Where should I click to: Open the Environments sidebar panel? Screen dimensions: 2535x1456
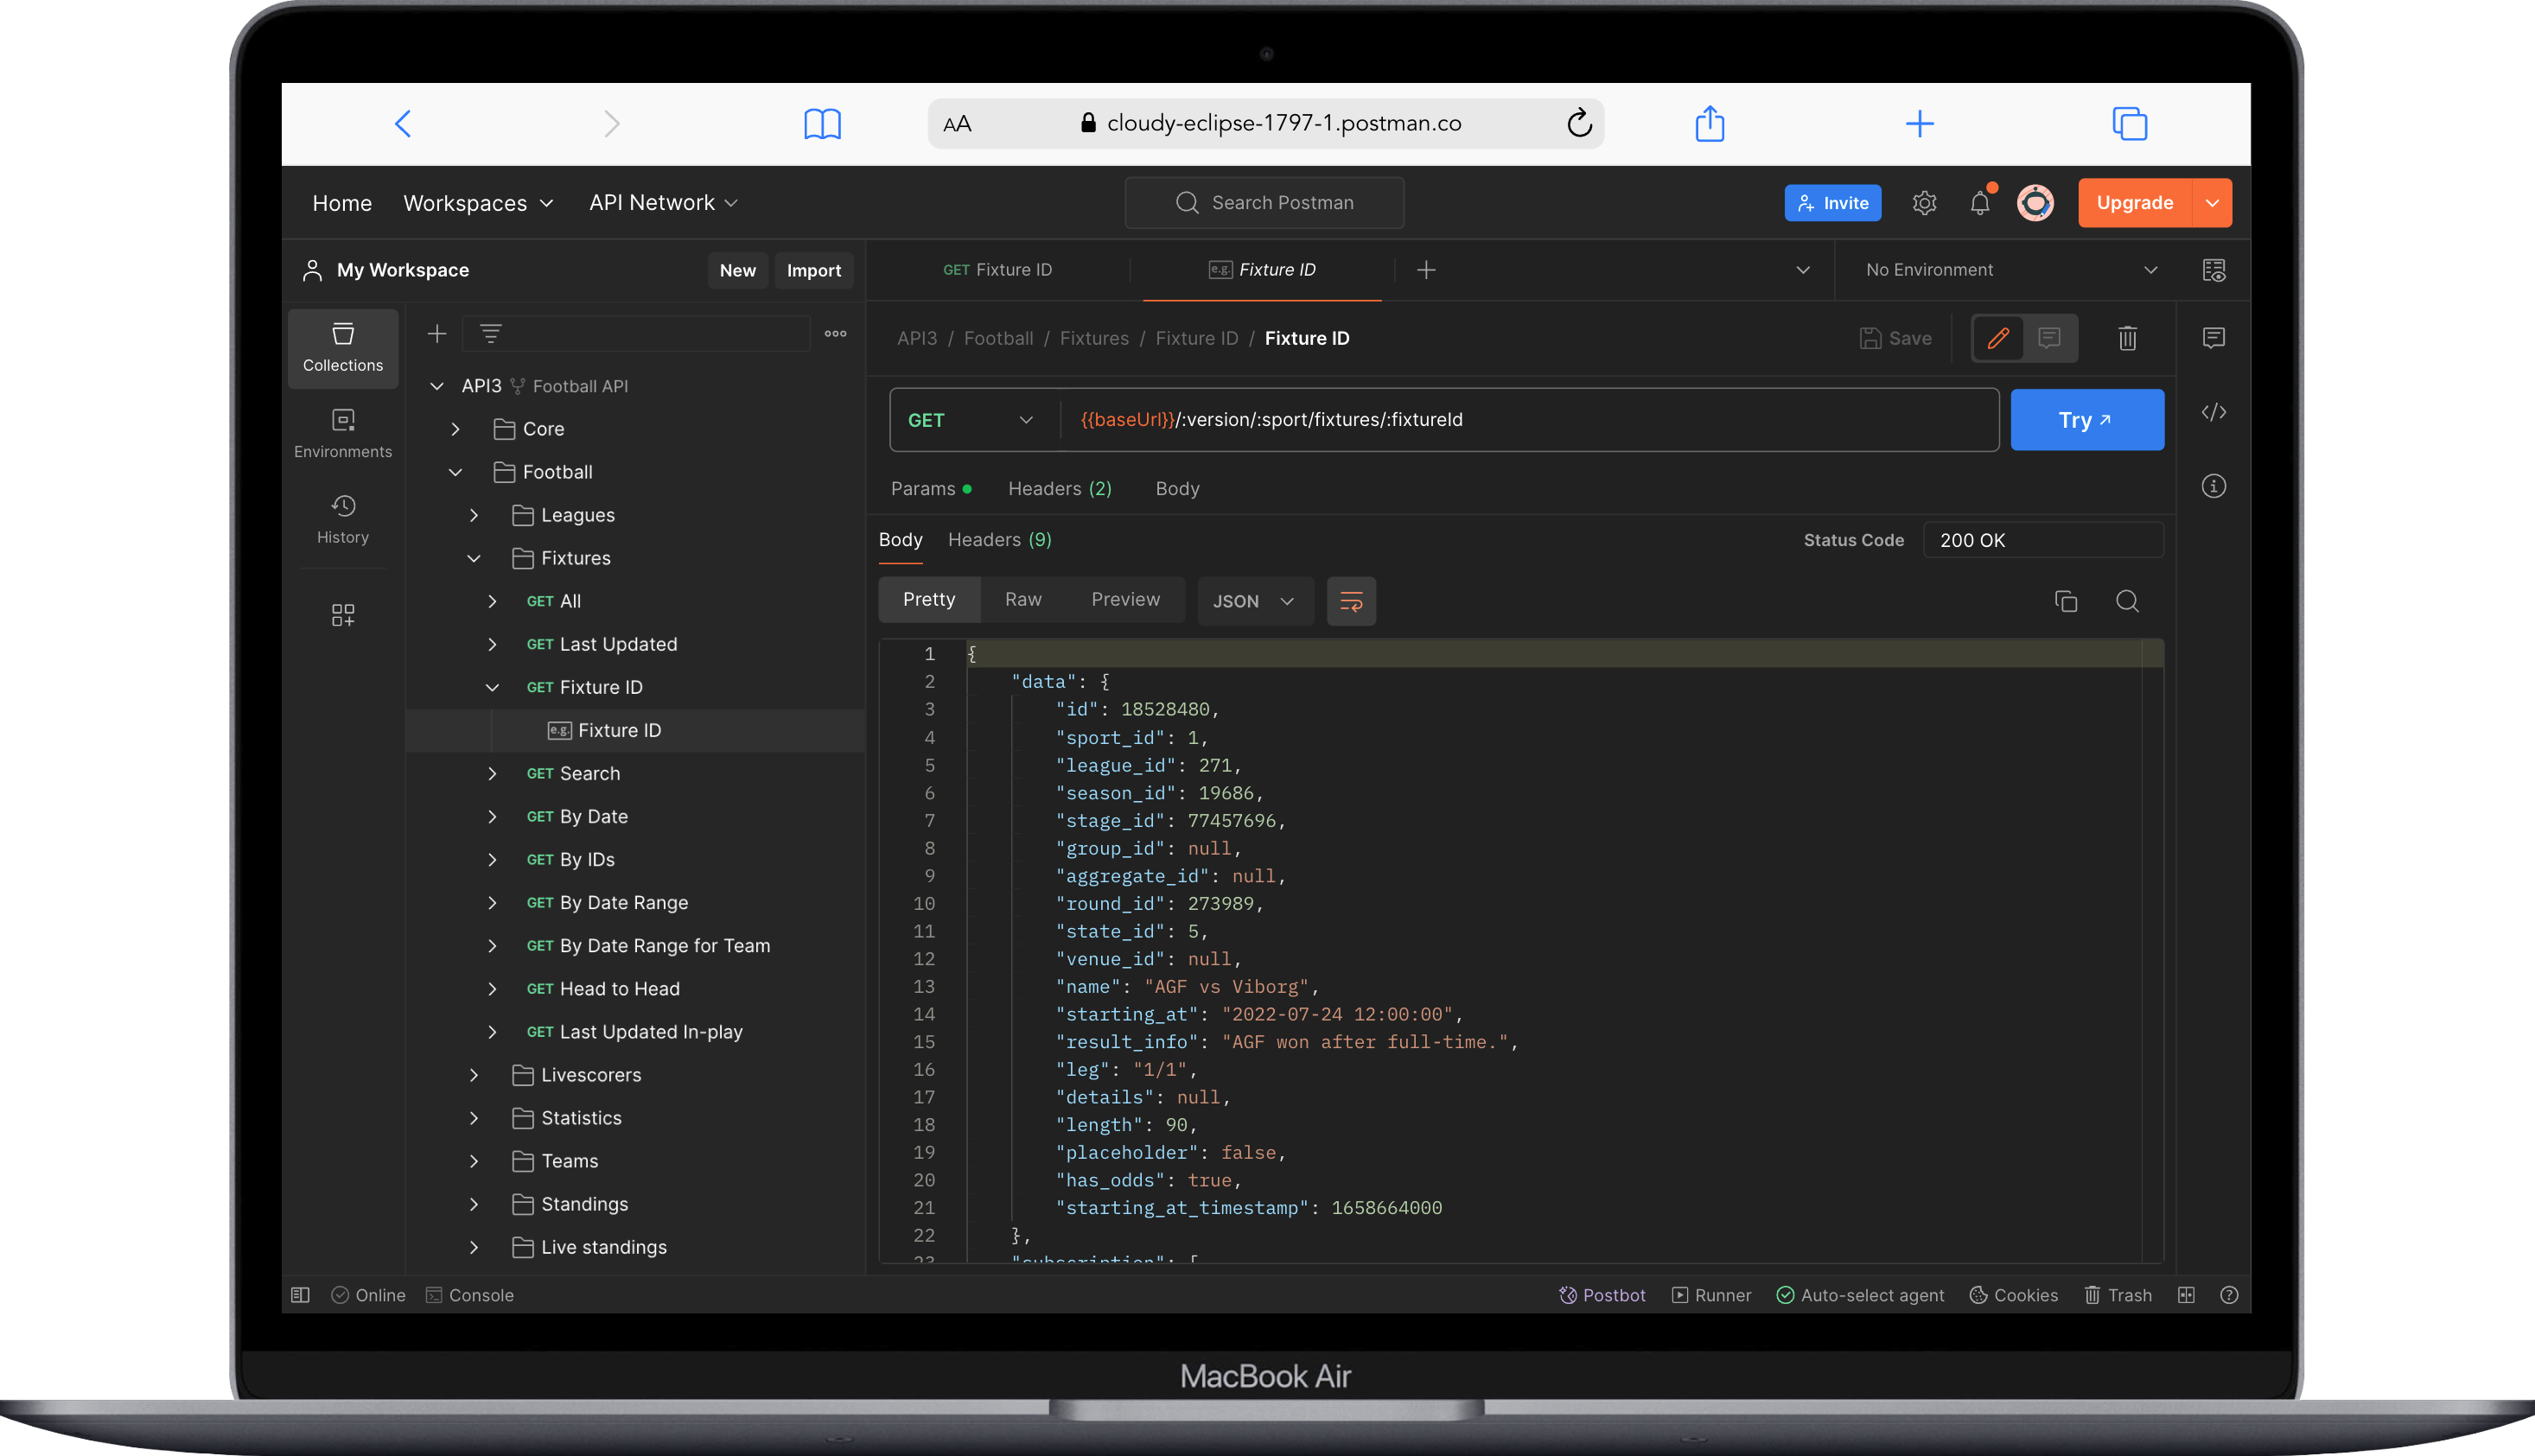(x=343, y=433)
